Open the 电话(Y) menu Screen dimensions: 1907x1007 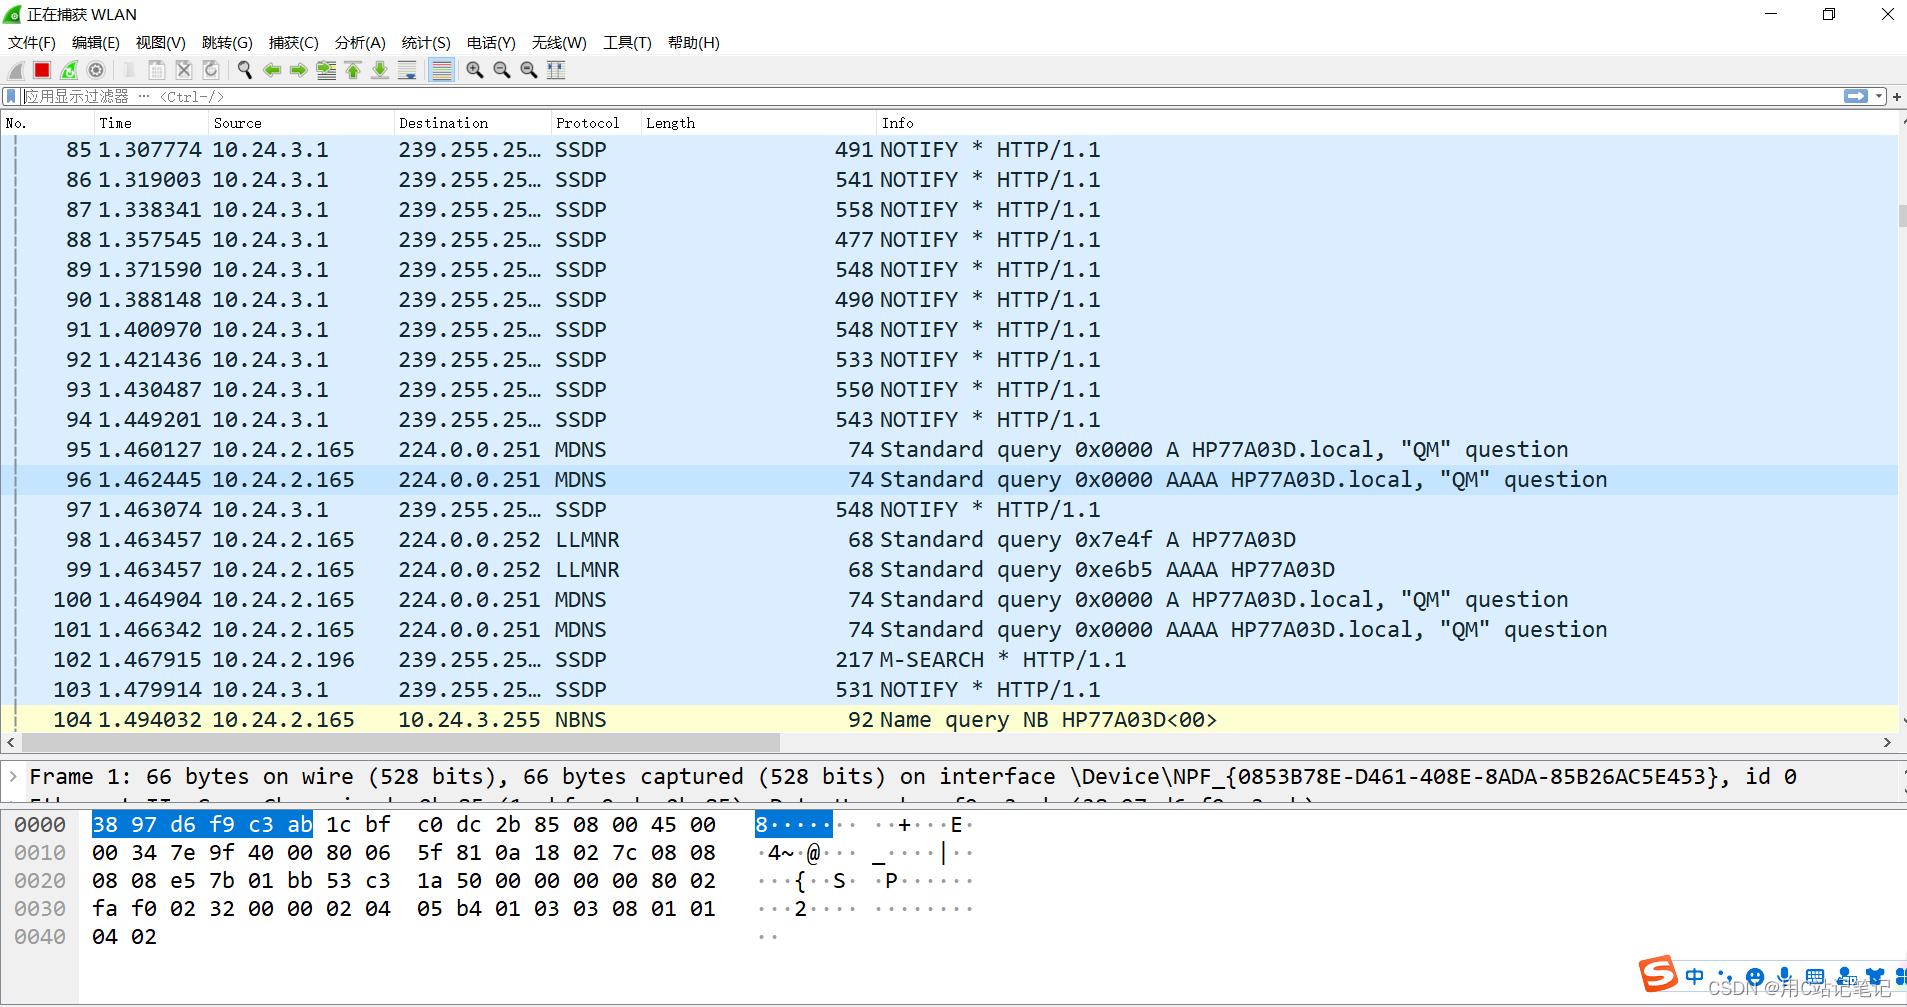(491, 42)
